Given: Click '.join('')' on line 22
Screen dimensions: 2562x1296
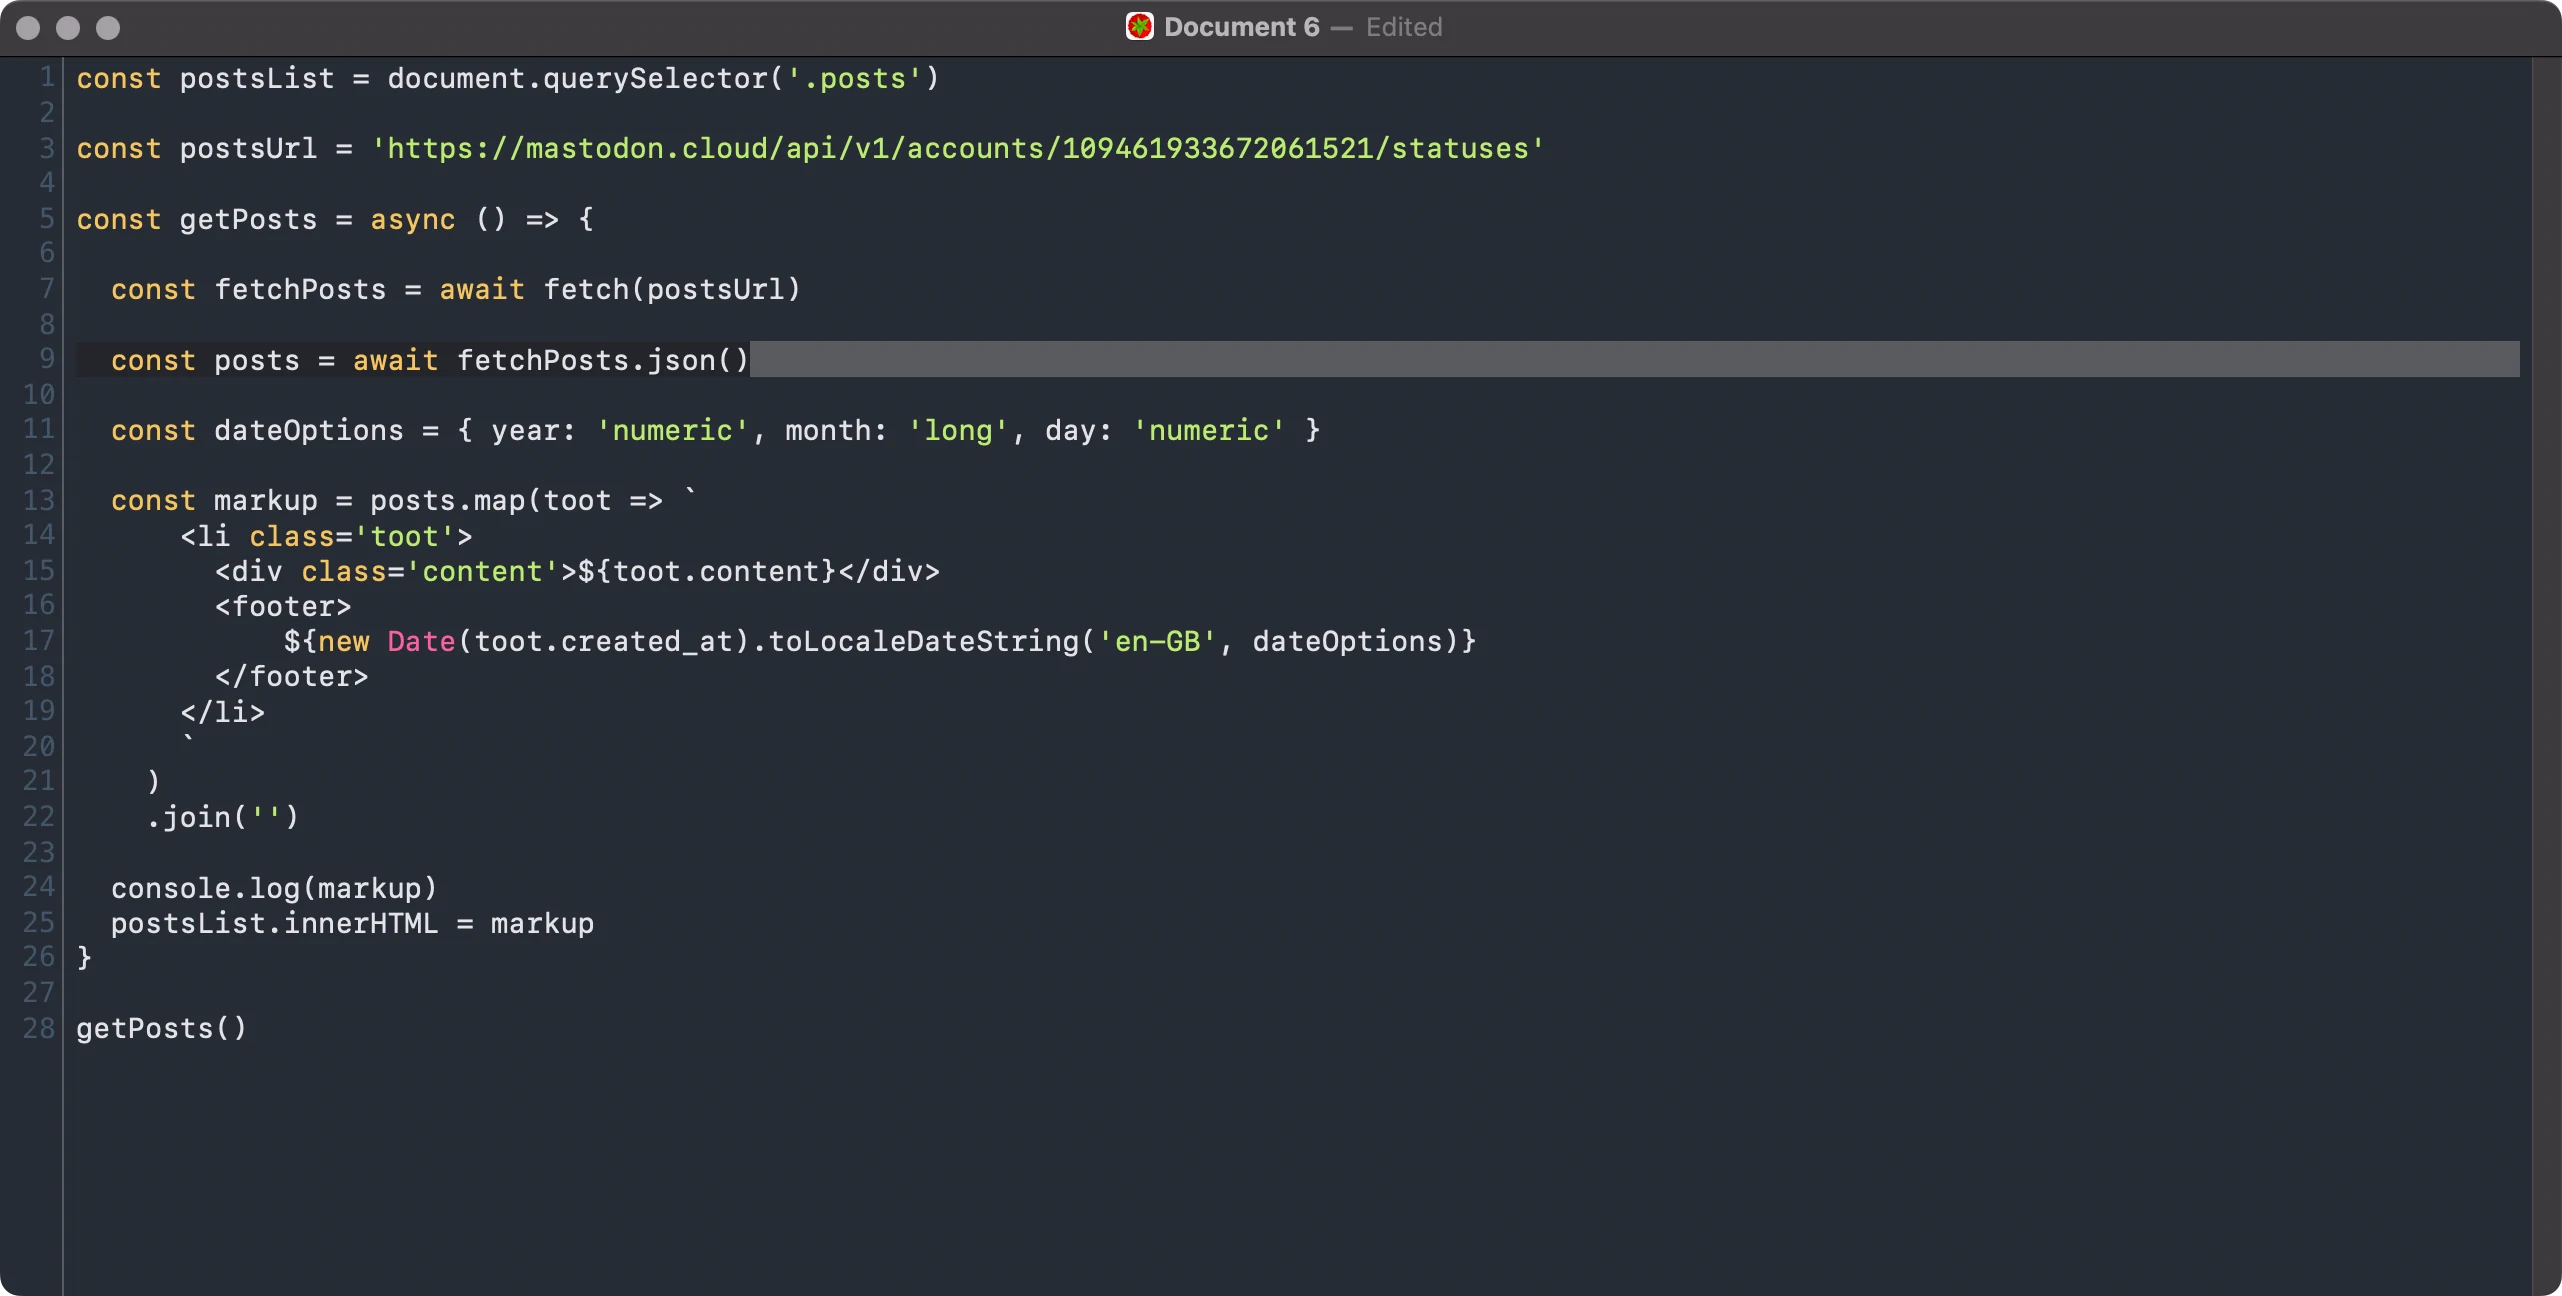Looking at the screenshot, I should [222, 818].
